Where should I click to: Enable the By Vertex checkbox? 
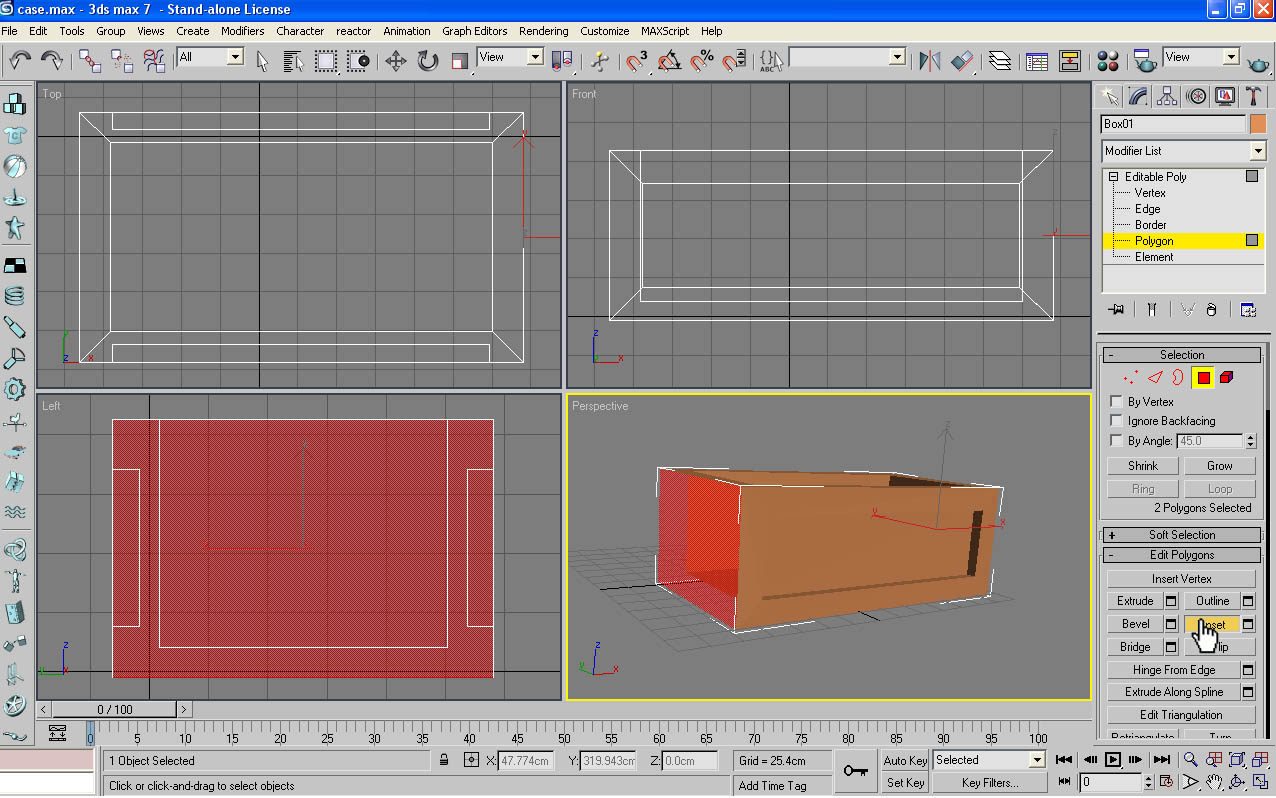(x=1116, y=401)
